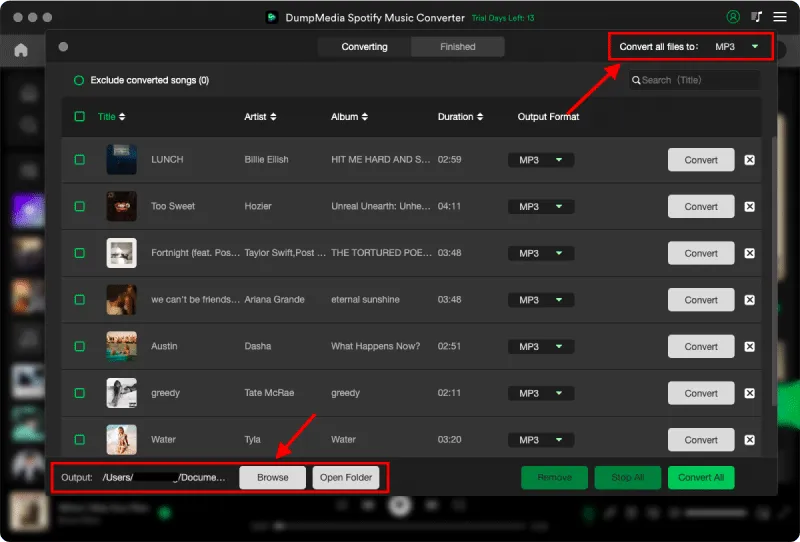Check the select-all checkbox in header

coord(80,117)
